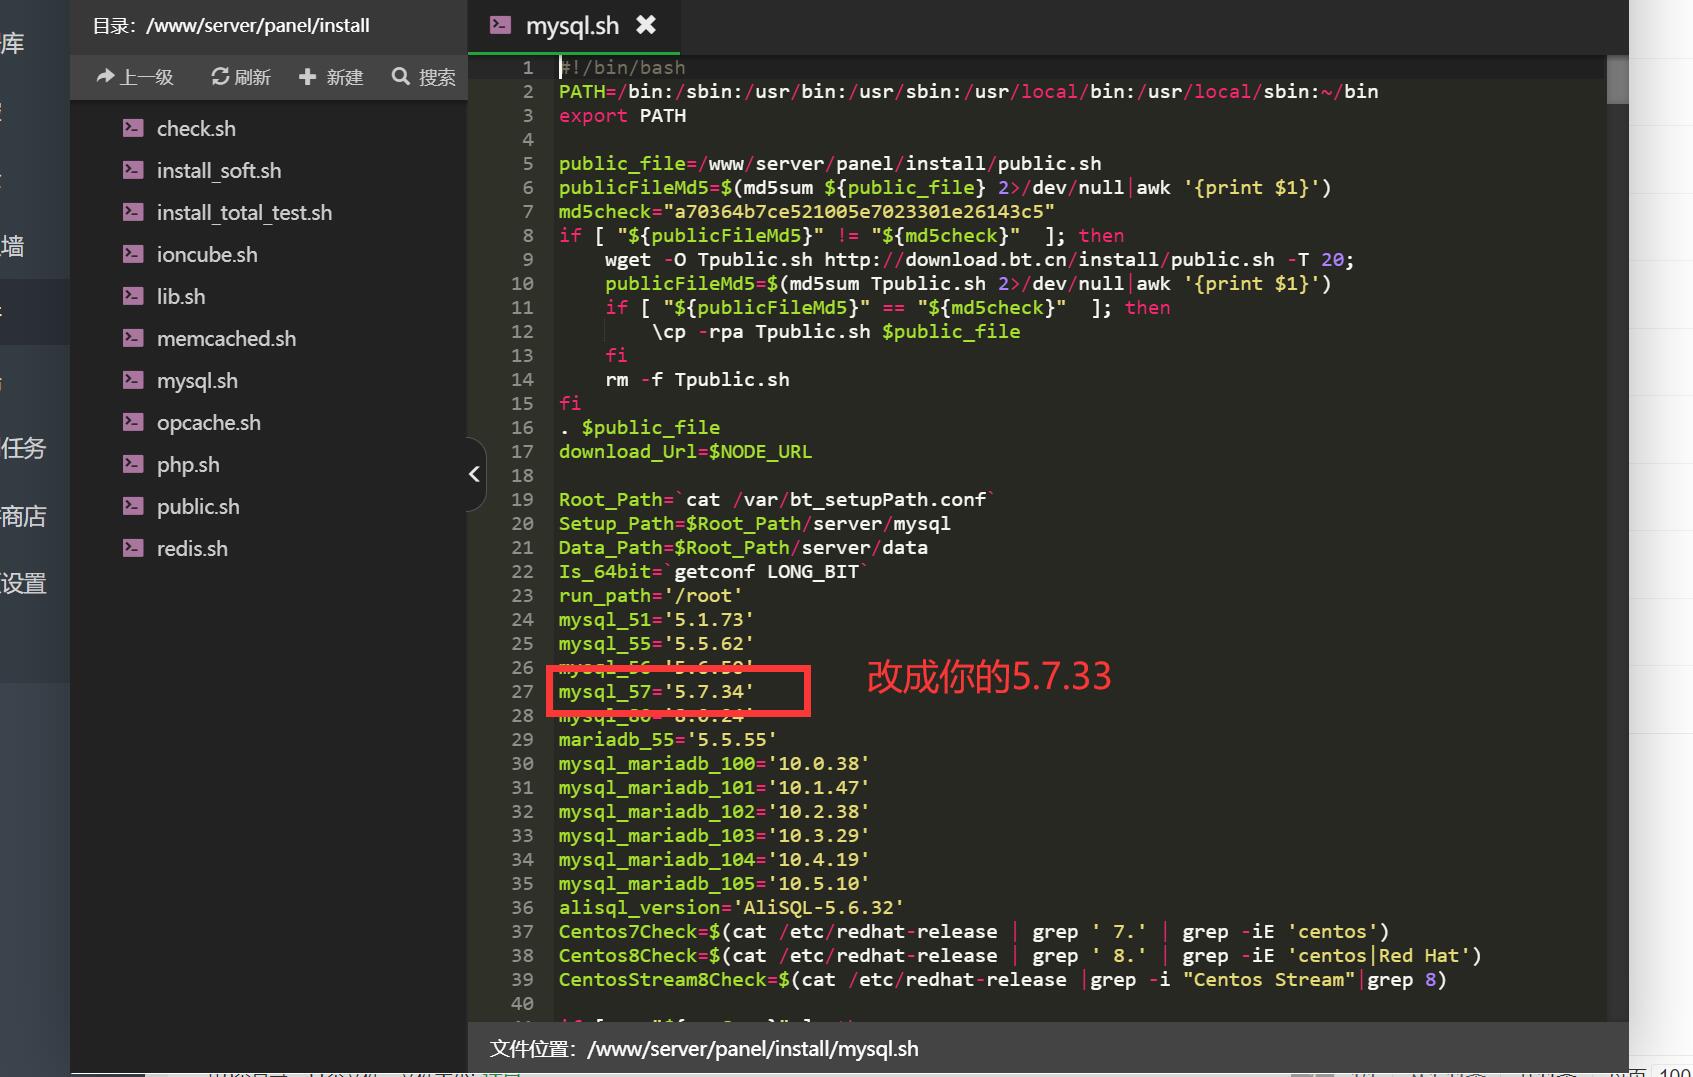Create new item with 新建
This screenshot has width=1693, height=1077.
331,77
